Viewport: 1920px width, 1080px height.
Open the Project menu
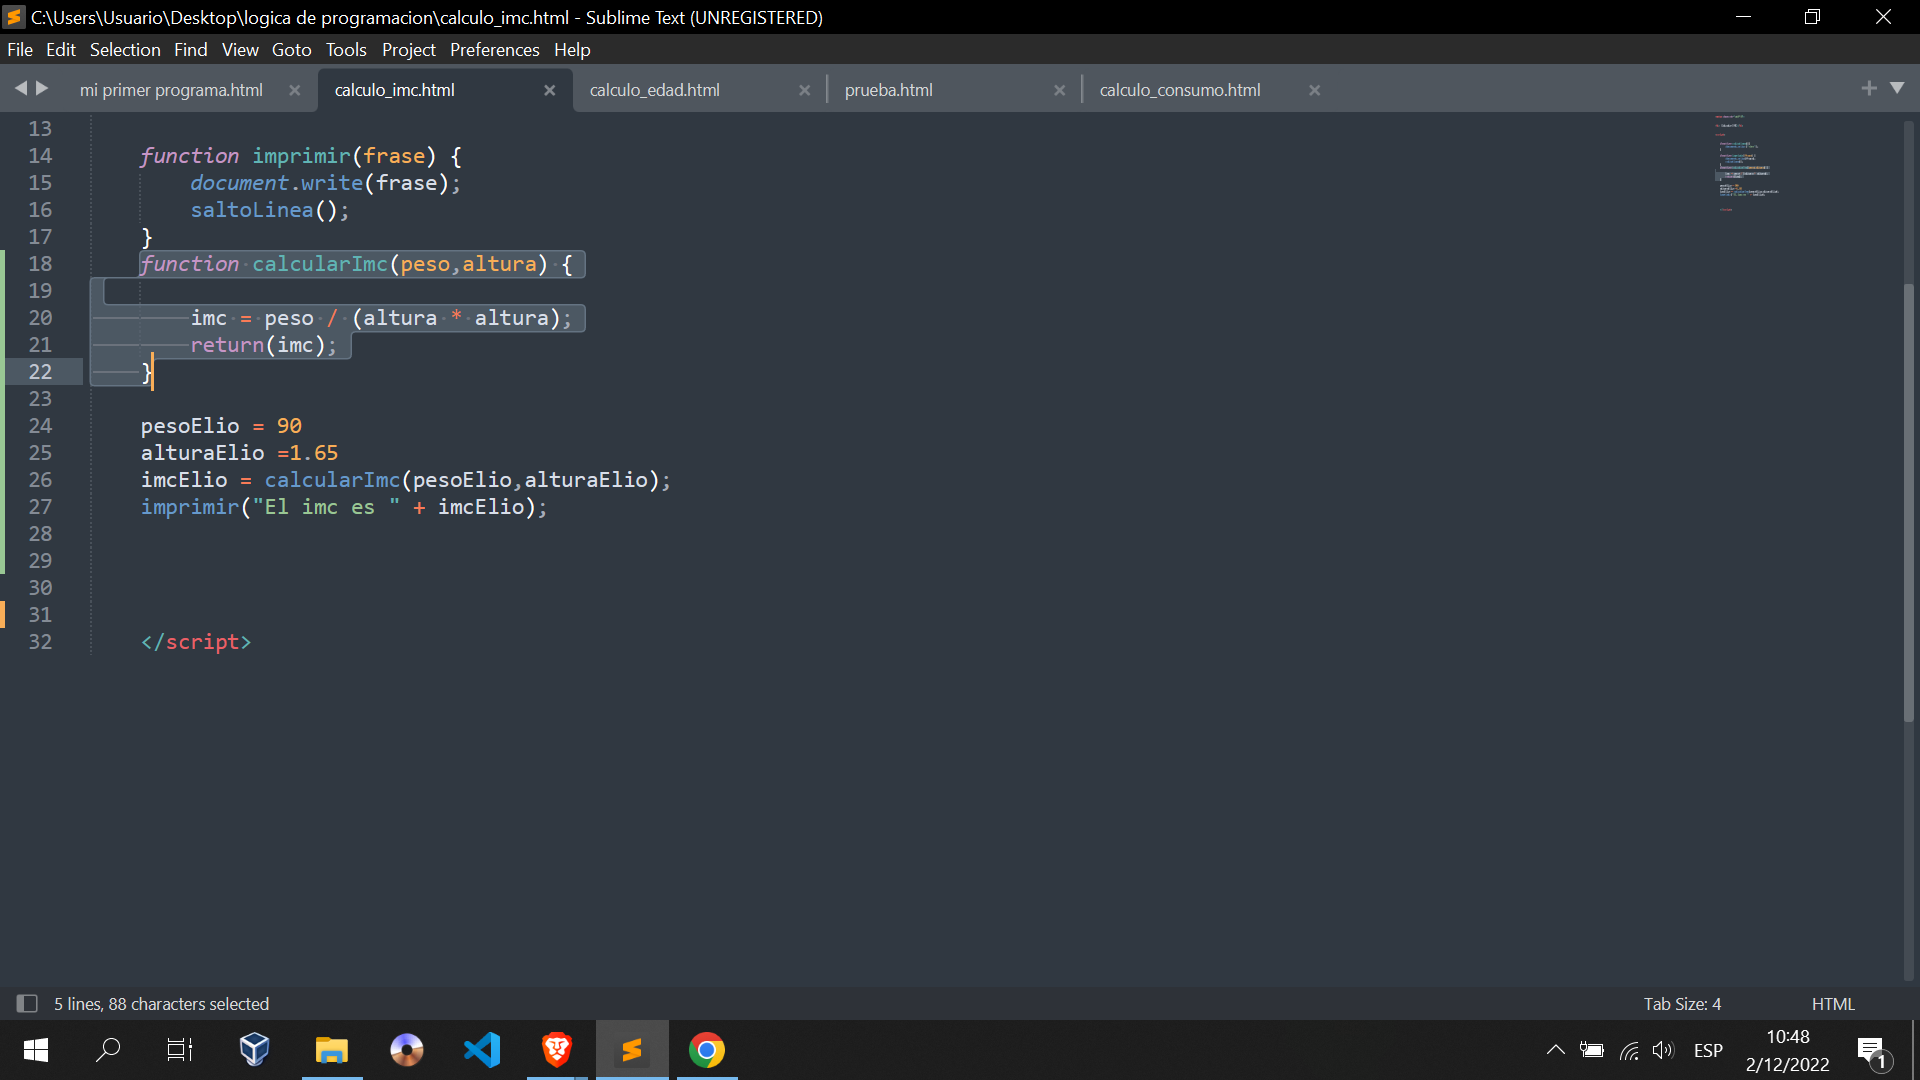[x=409, y=49]
